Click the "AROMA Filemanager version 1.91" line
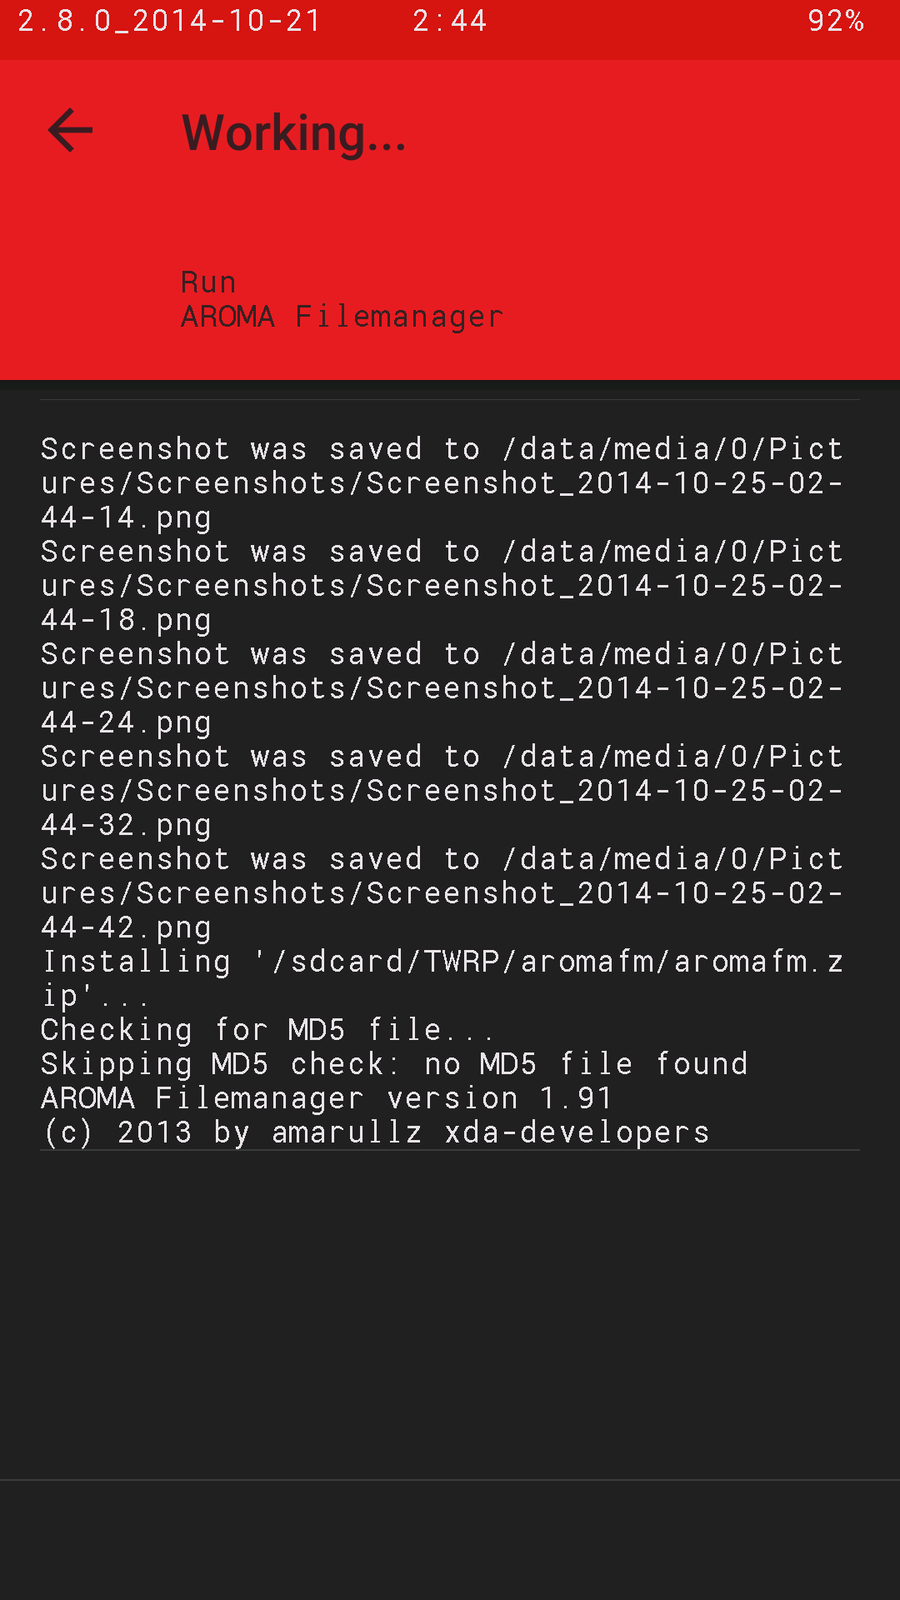The width and height of the screenshot is (900, 1600). coord(326,1098)
